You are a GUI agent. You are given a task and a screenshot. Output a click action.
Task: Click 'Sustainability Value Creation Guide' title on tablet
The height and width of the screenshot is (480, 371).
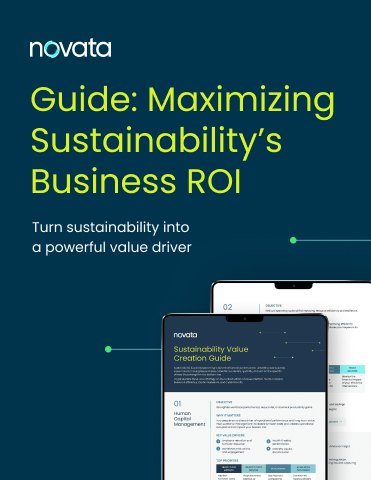click(211, 354)
